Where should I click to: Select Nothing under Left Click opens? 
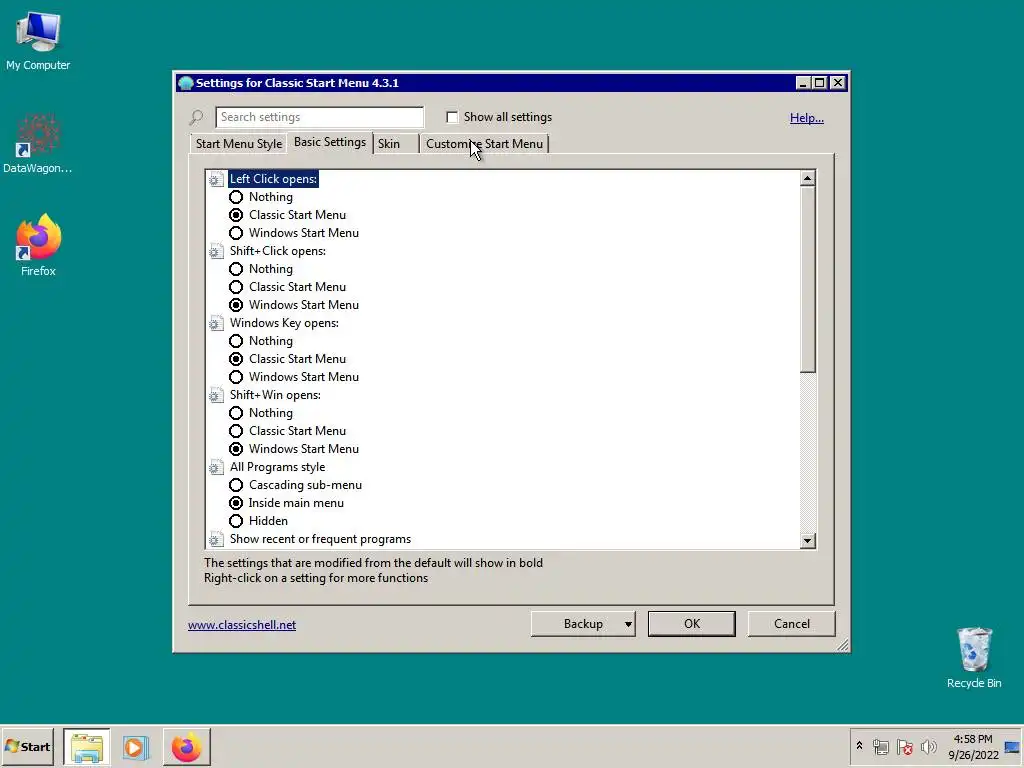(x=236, y=197)
